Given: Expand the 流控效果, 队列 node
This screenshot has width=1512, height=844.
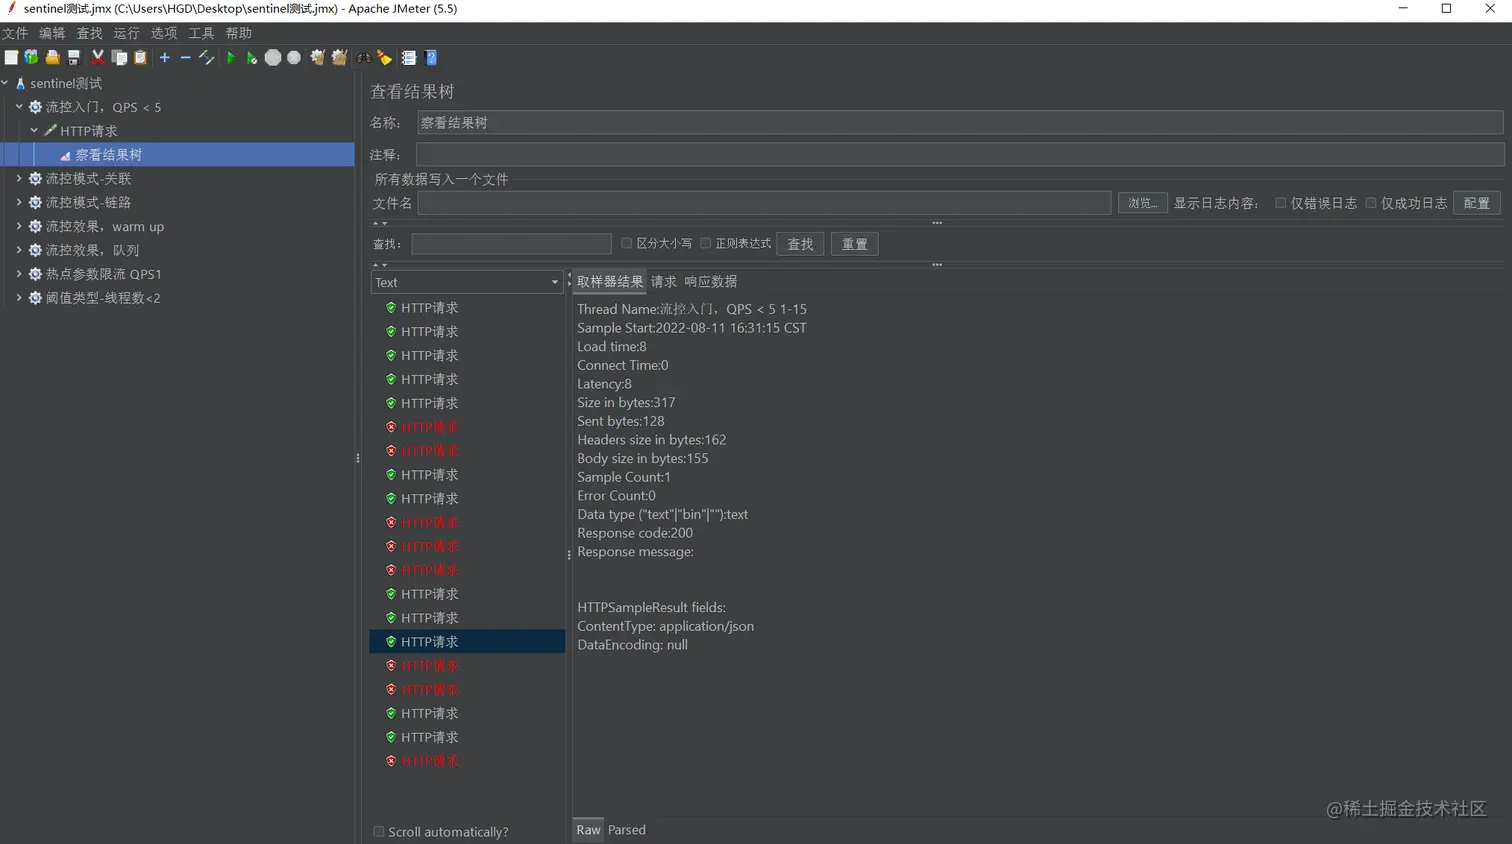Looking at the screenshot, I should pos(19,250).
